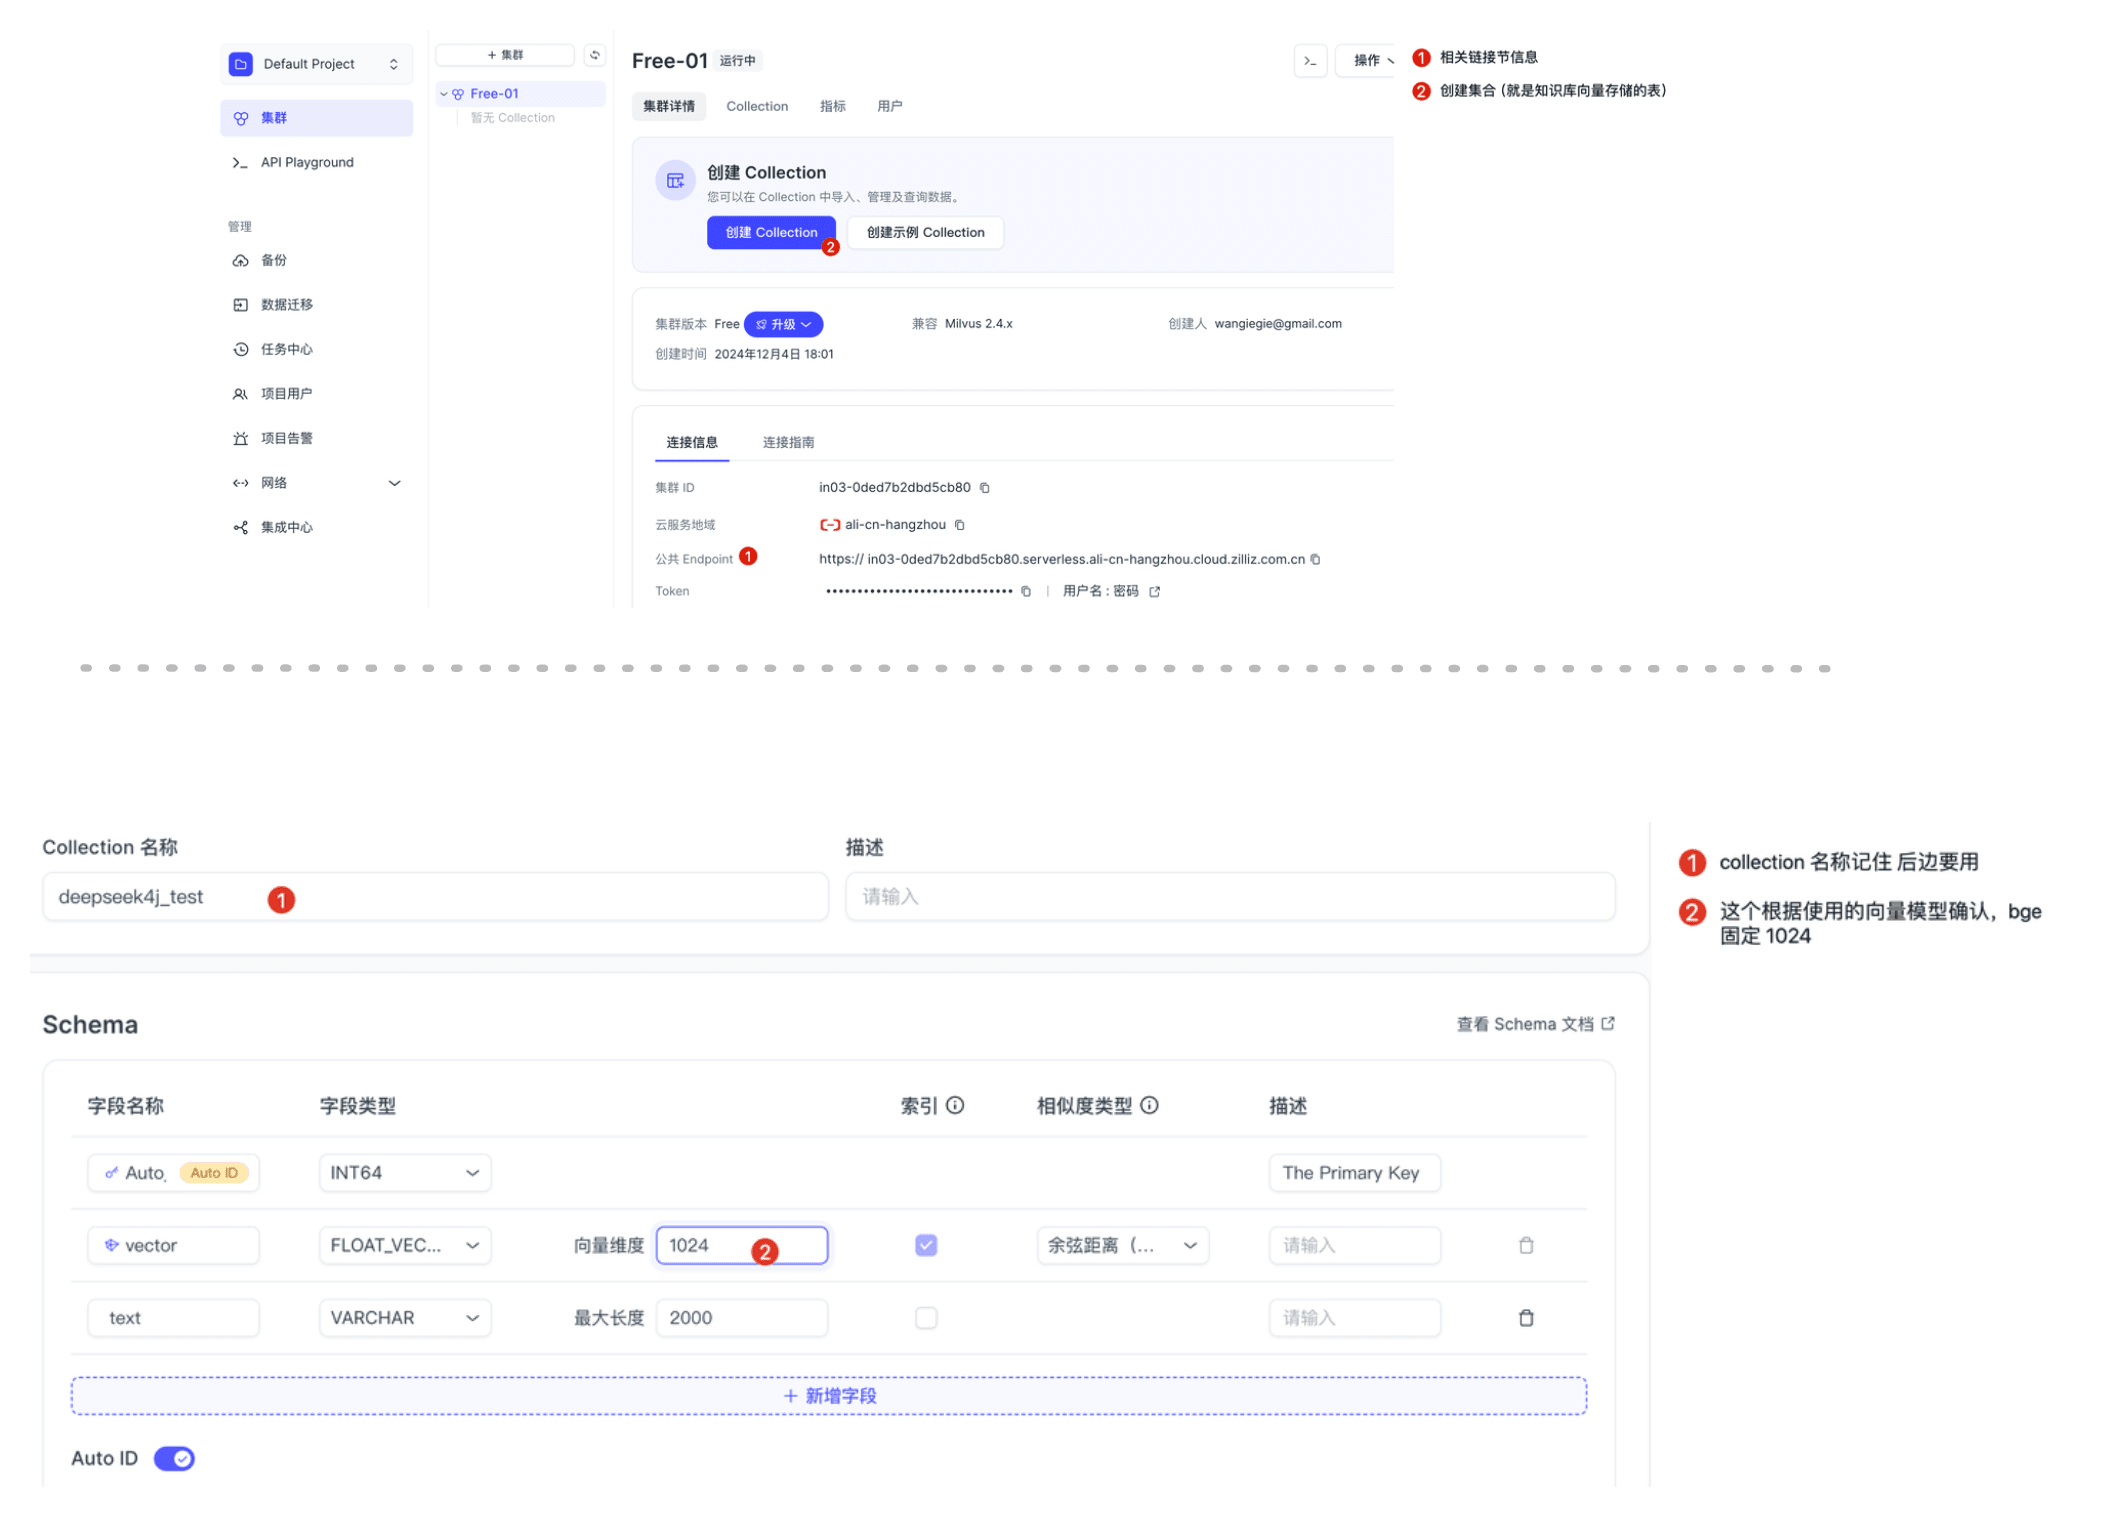The height and width of the screenshot is (1516, 2119).
Task: Click the Auto primary key name field
Action: [x=173, y=1173]
